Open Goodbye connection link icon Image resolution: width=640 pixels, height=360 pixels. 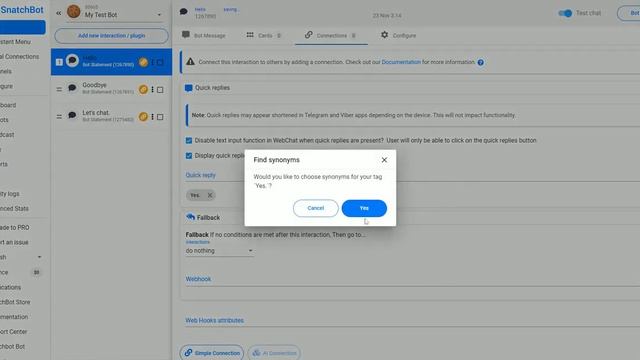point(143,89)
